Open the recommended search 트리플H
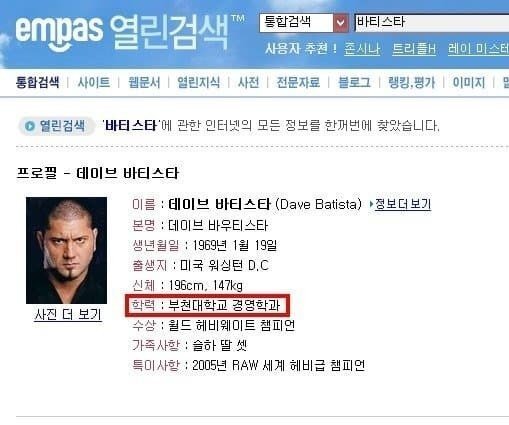 tap(414, 49)
